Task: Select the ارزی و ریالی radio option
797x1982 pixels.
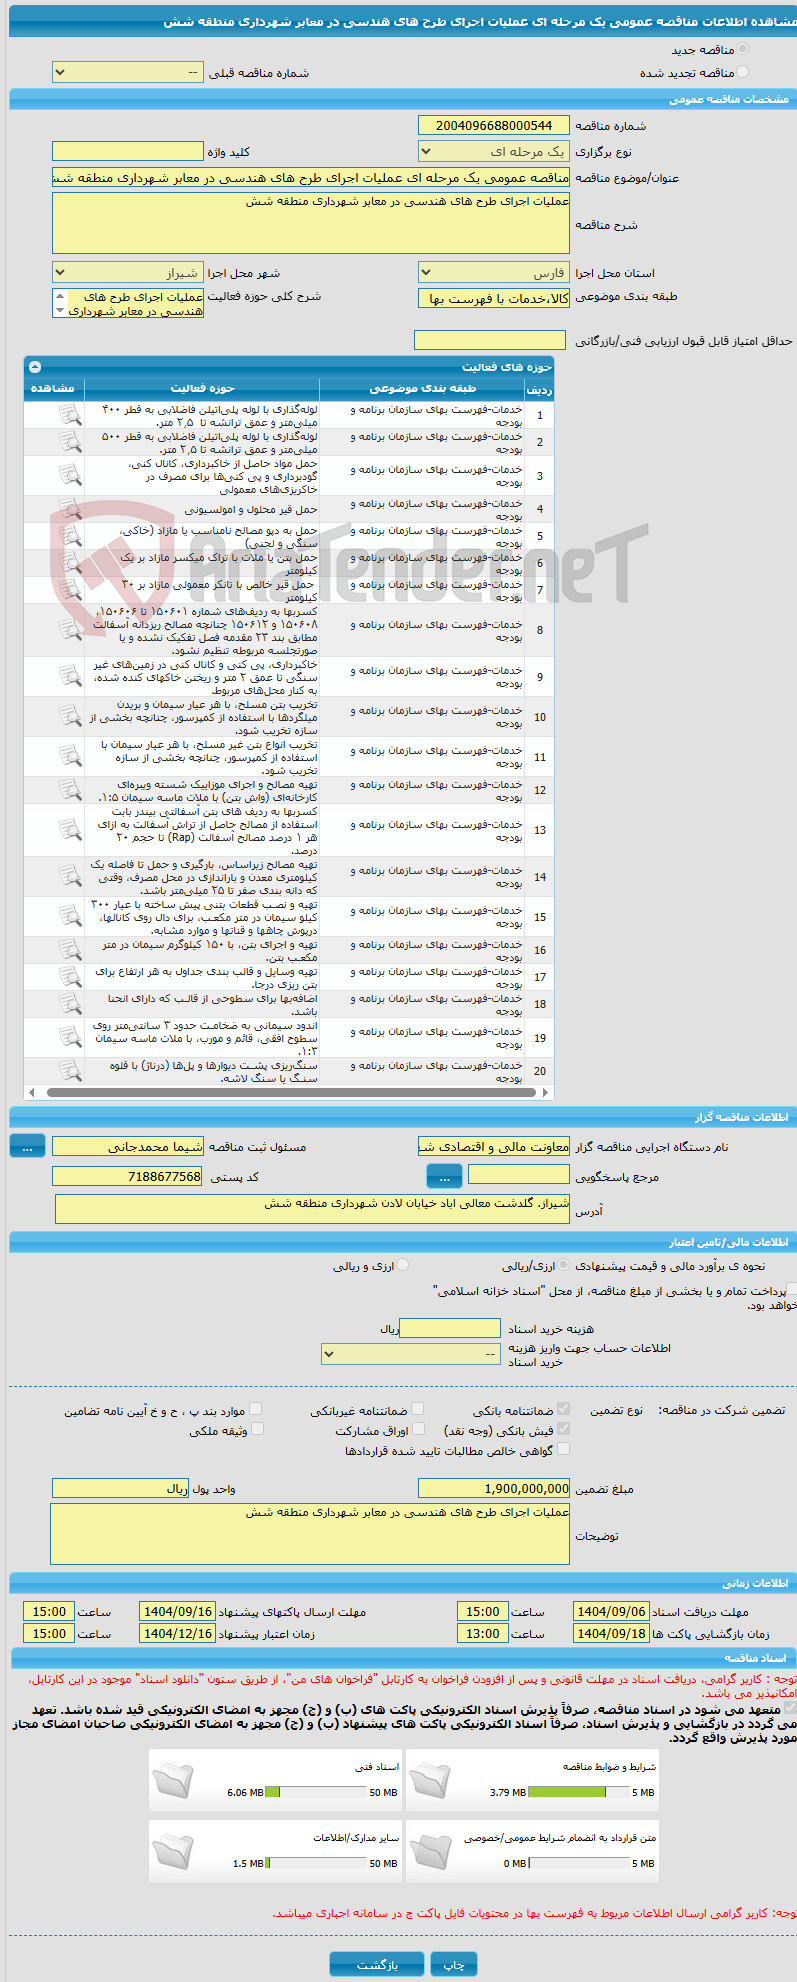Action: click(403, 1265)
